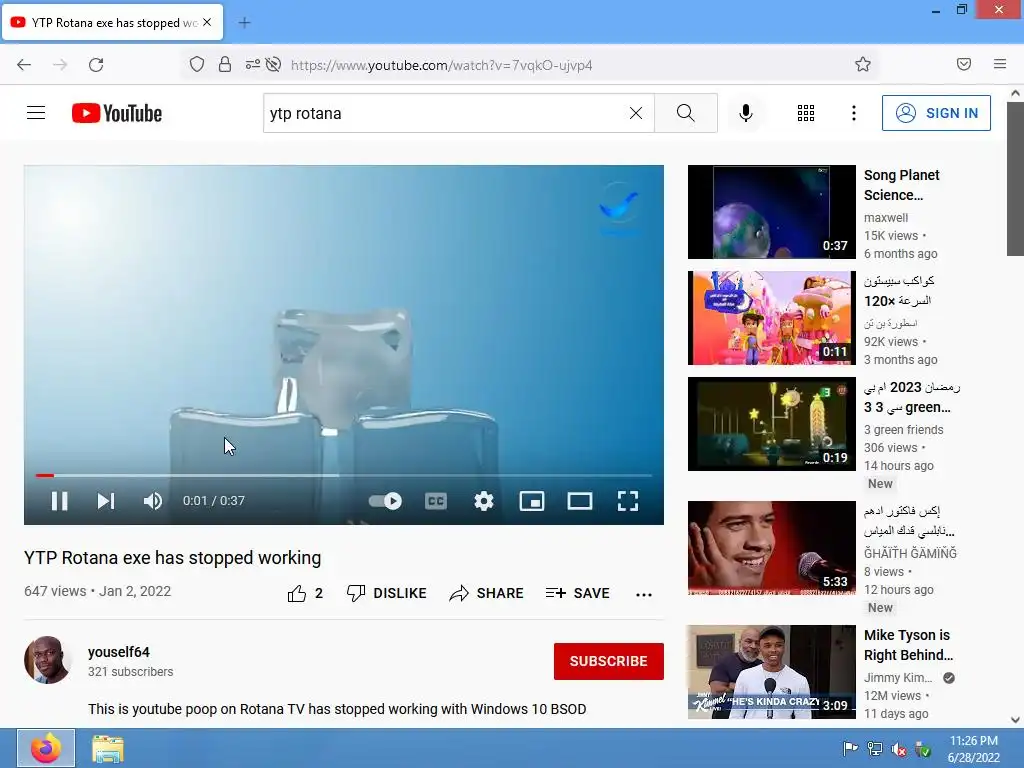Open the player settings gear
Viewport: 1024px width, 768px height.
point(484,501)
